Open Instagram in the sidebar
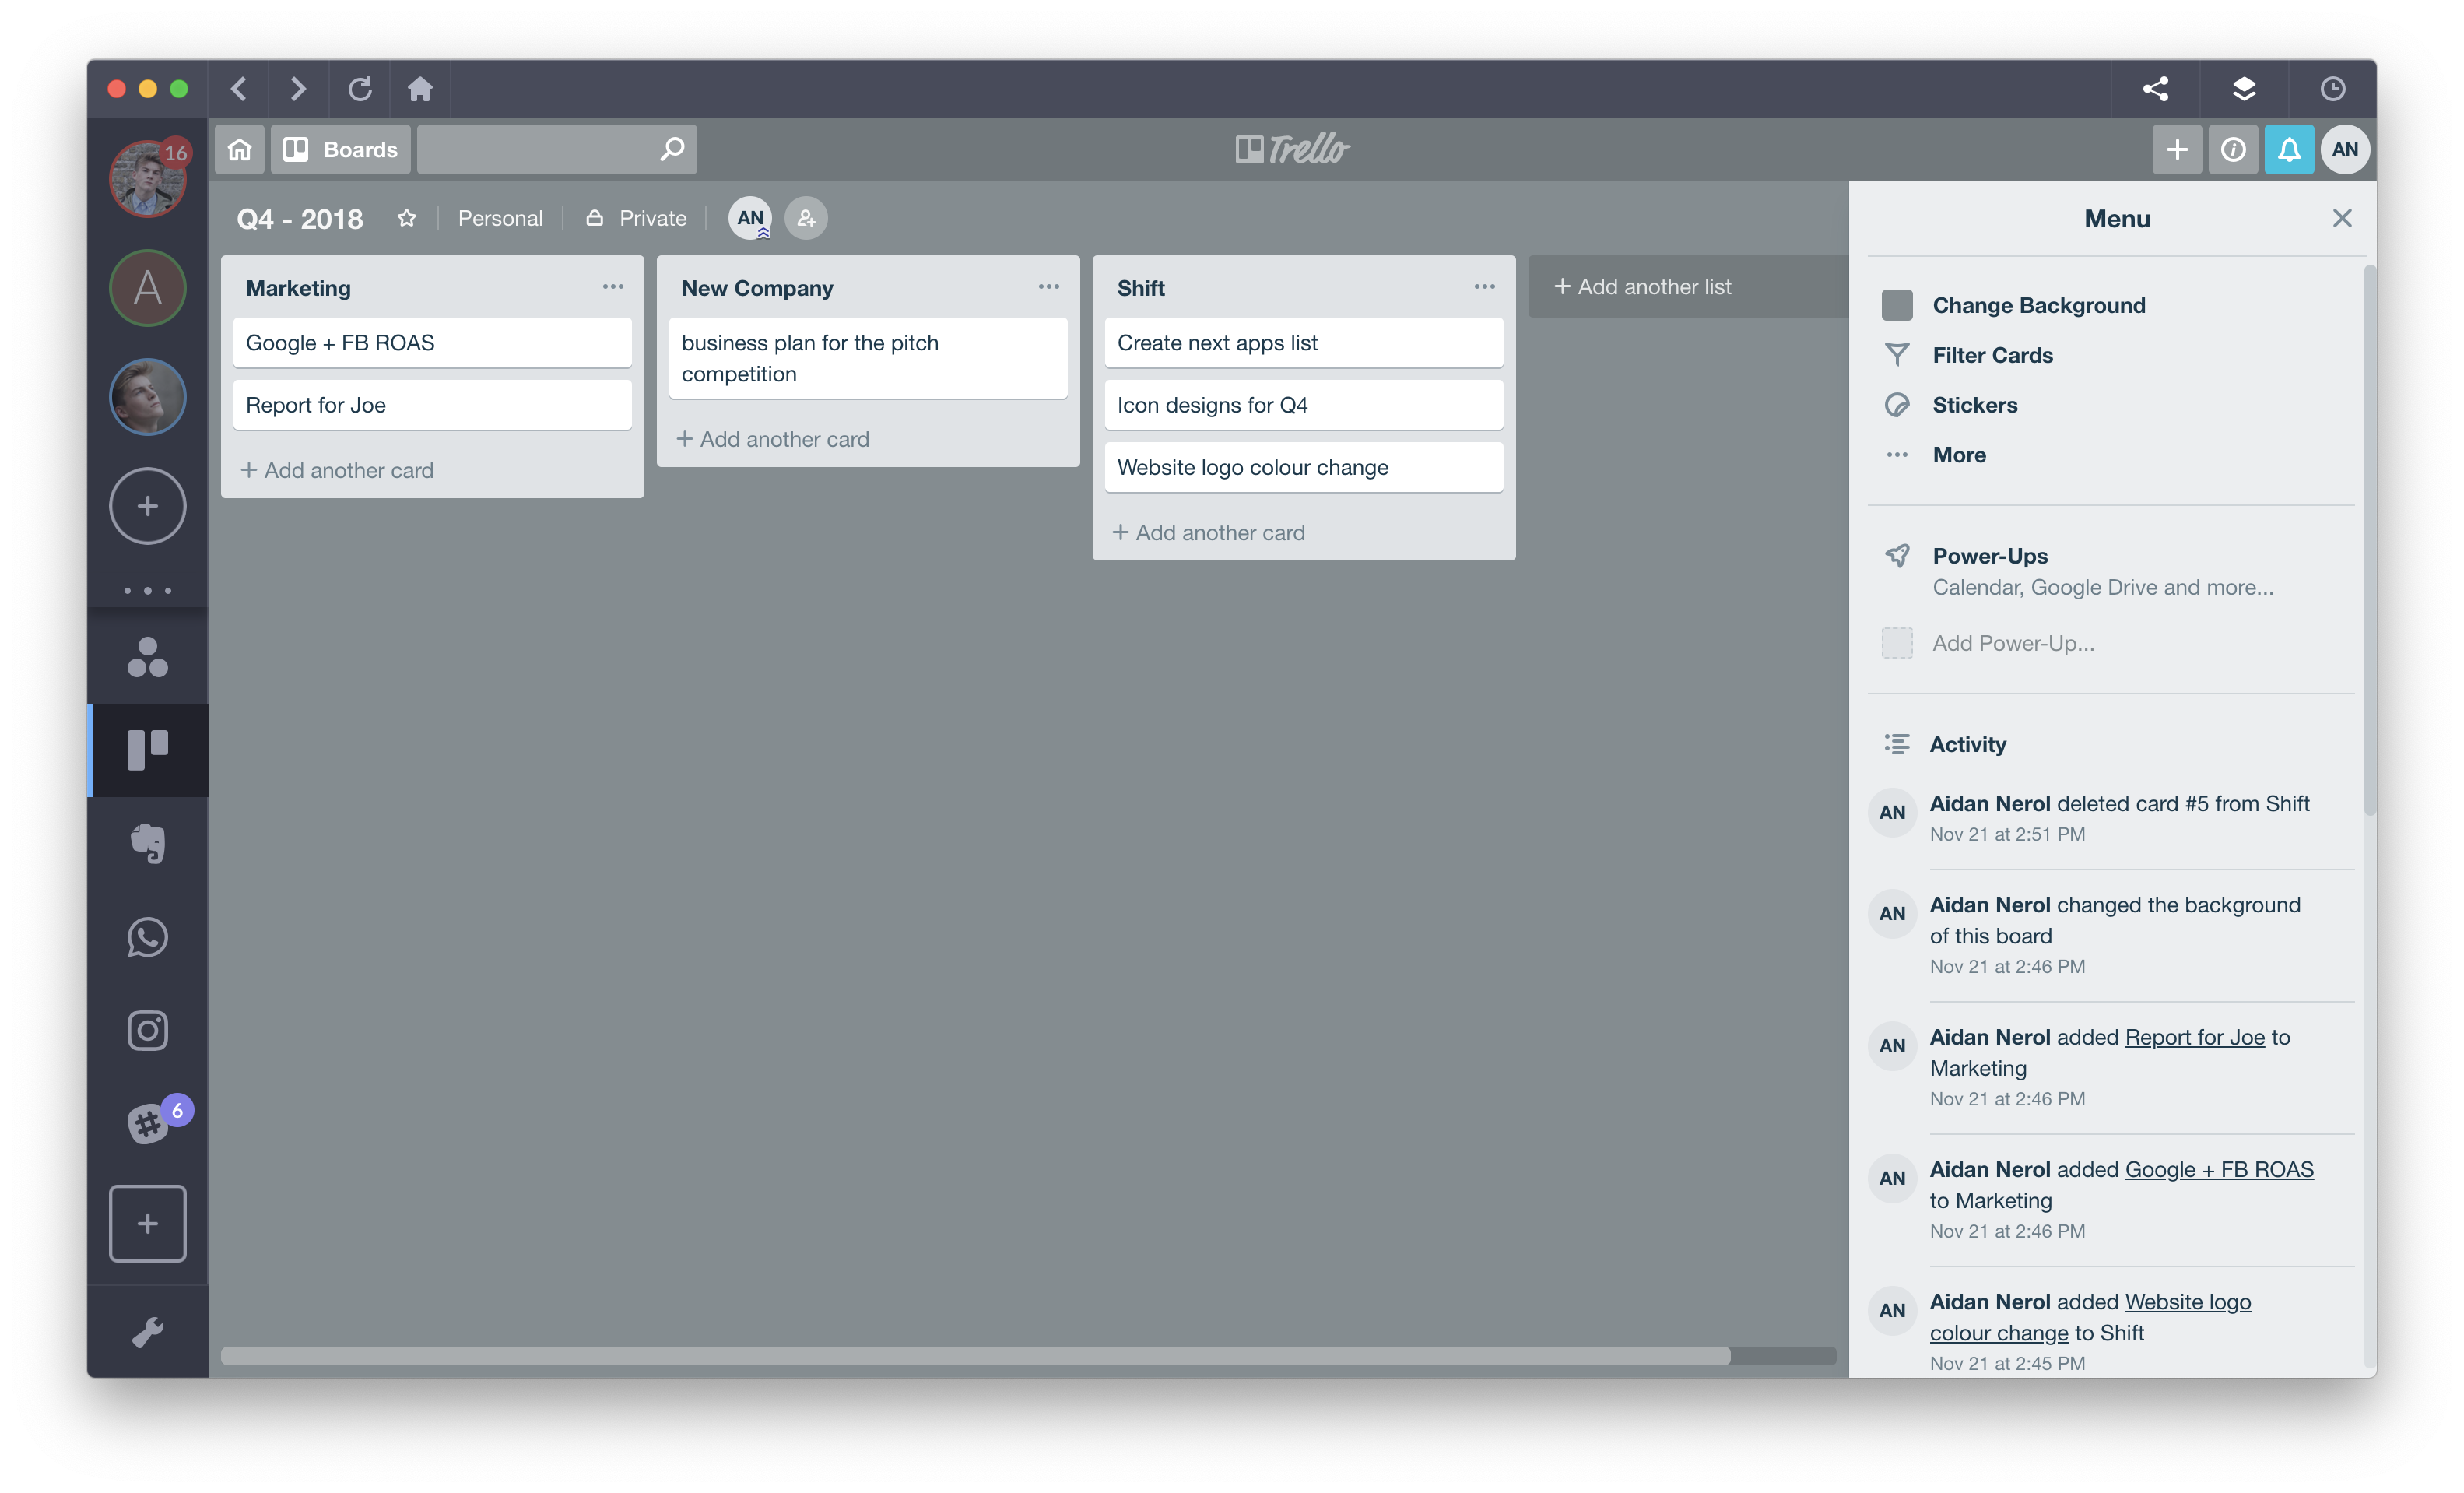Viewport: 2464px width, 1493px height. [148, 1031]
